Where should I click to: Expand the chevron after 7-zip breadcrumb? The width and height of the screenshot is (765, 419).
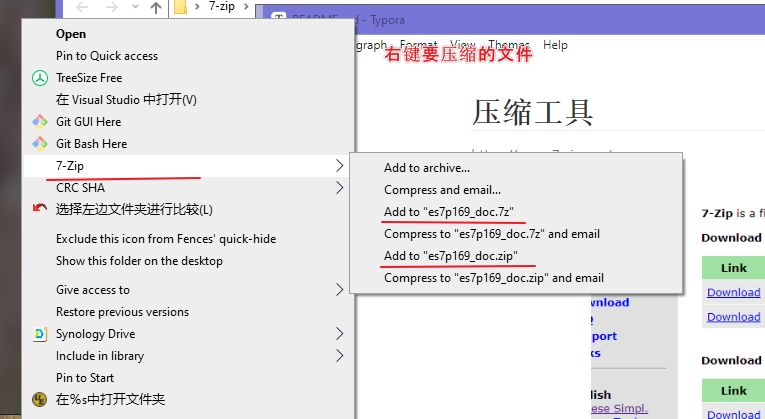point(246,7)
